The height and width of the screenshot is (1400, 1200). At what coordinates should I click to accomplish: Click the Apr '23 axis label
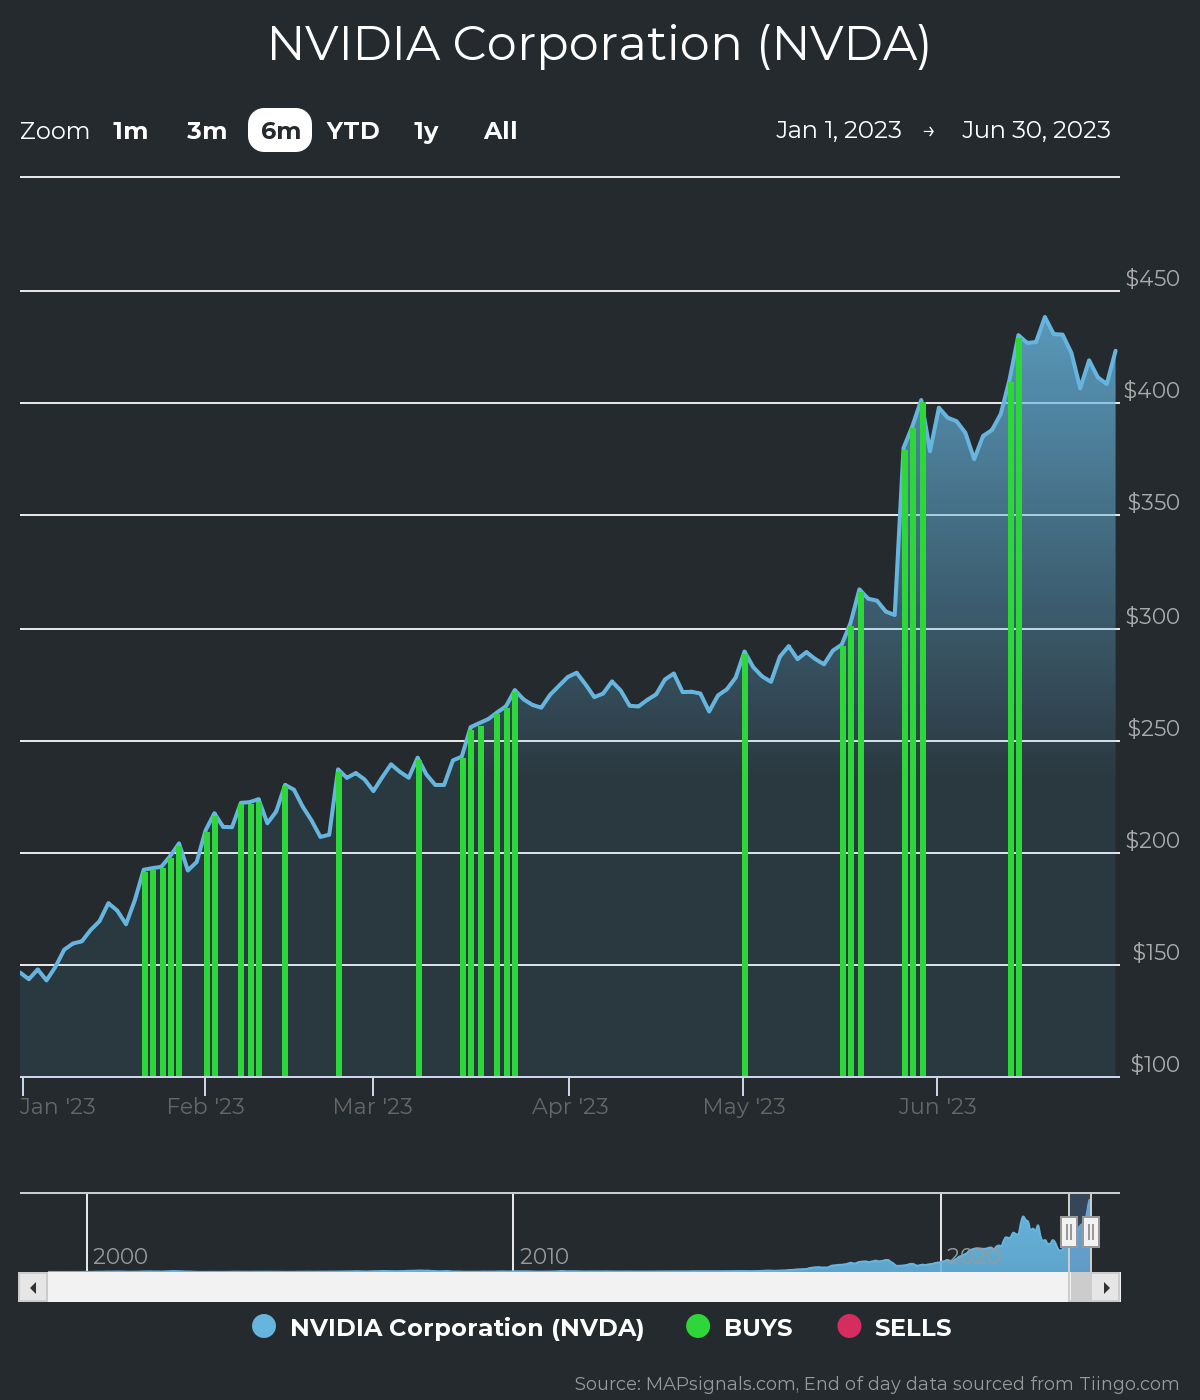pyautogui.click(x=570, y=1106)
